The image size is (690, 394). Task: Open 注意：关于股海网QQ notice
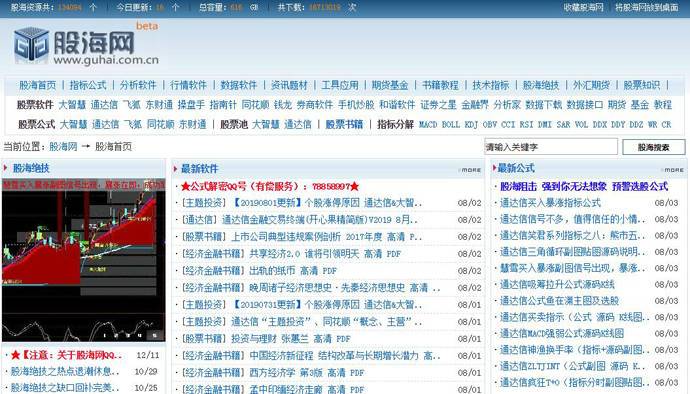[66, 355]
